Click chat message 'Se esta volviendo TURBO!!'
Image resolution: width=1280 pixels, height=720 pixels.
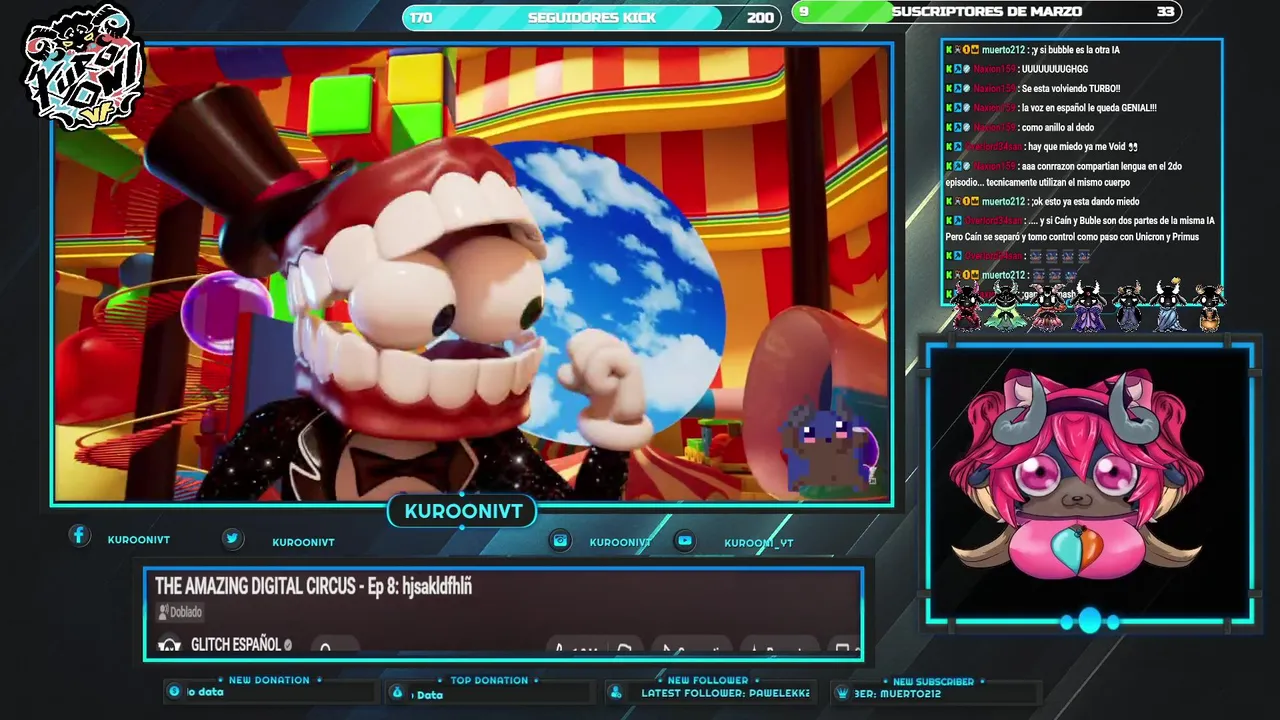coord(1070,88)
